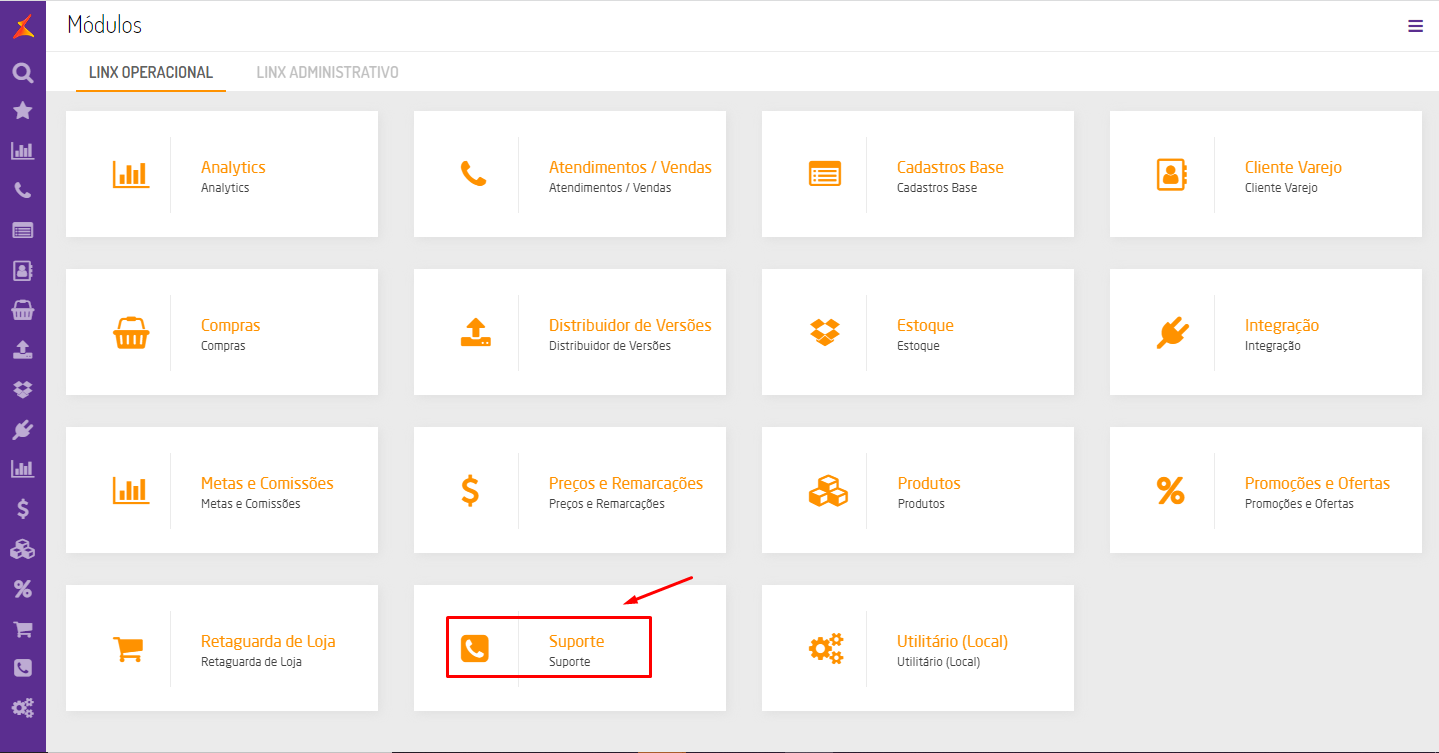Click the Distribuidor de Versões upload sidebar icon
The width and height of the screenshot is (1439, 753).
point(22,350)
